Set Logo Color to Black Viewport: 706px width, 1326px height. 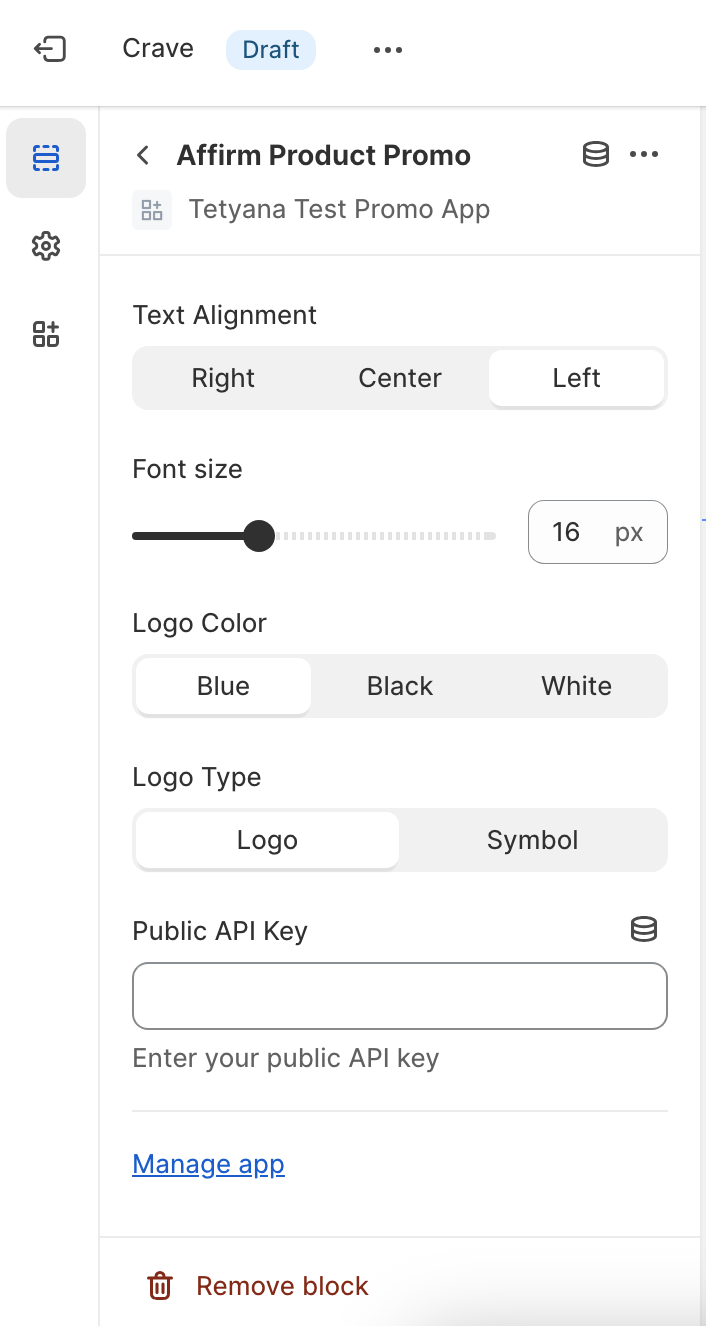399,686
